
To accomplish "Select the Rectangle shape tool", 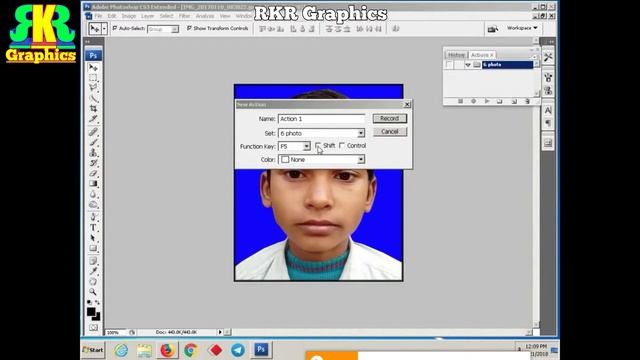I will click(x=93, y=248).
